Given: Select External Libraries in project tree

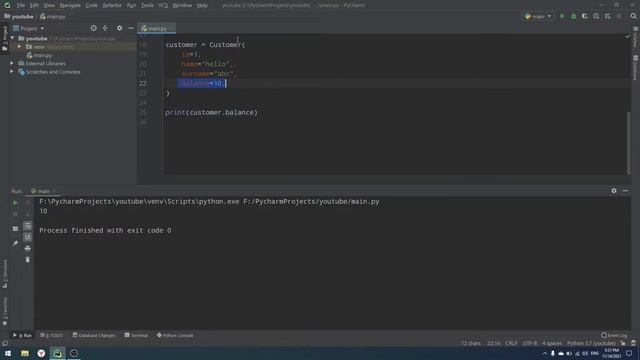Looking at the screenshot, I should (45, 64).
